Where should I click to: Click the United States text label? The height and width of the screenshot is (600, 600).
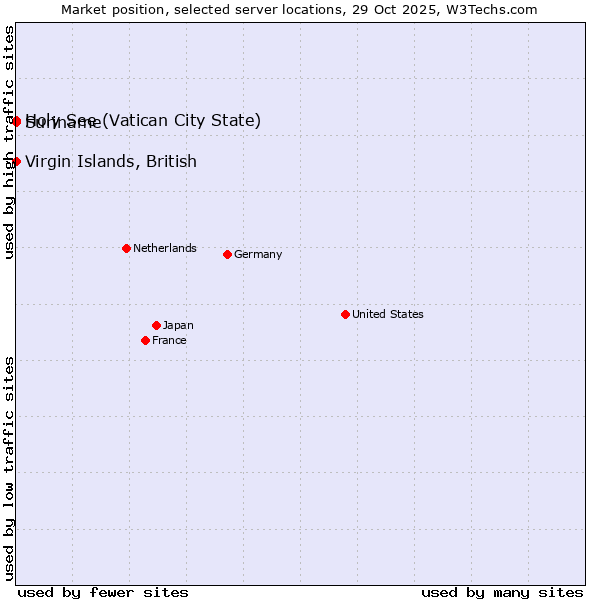(x=387, y=314)
